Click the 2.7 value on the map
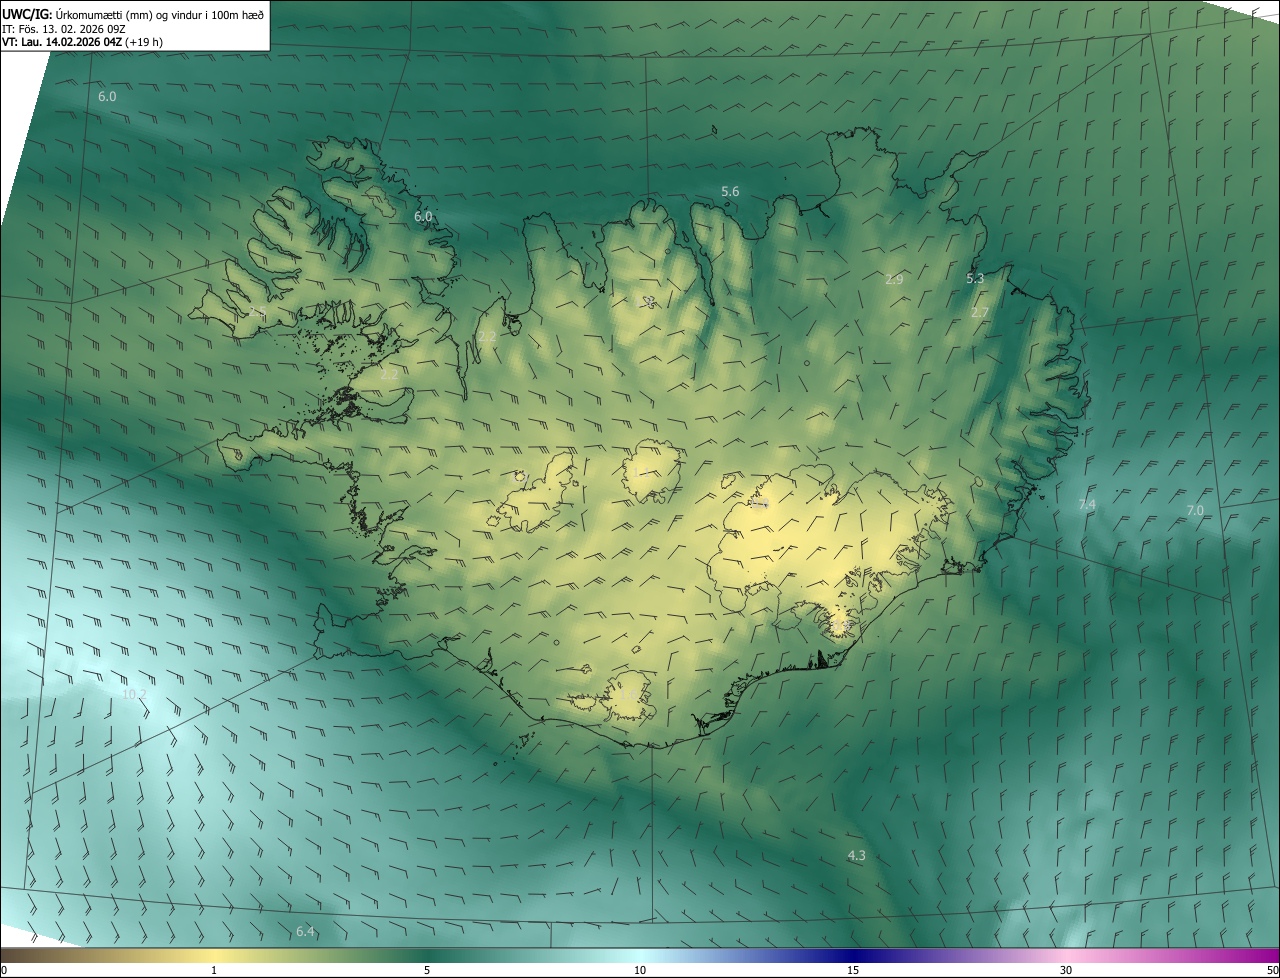Viewport: 1280px width, 978px height. [980, 312]
